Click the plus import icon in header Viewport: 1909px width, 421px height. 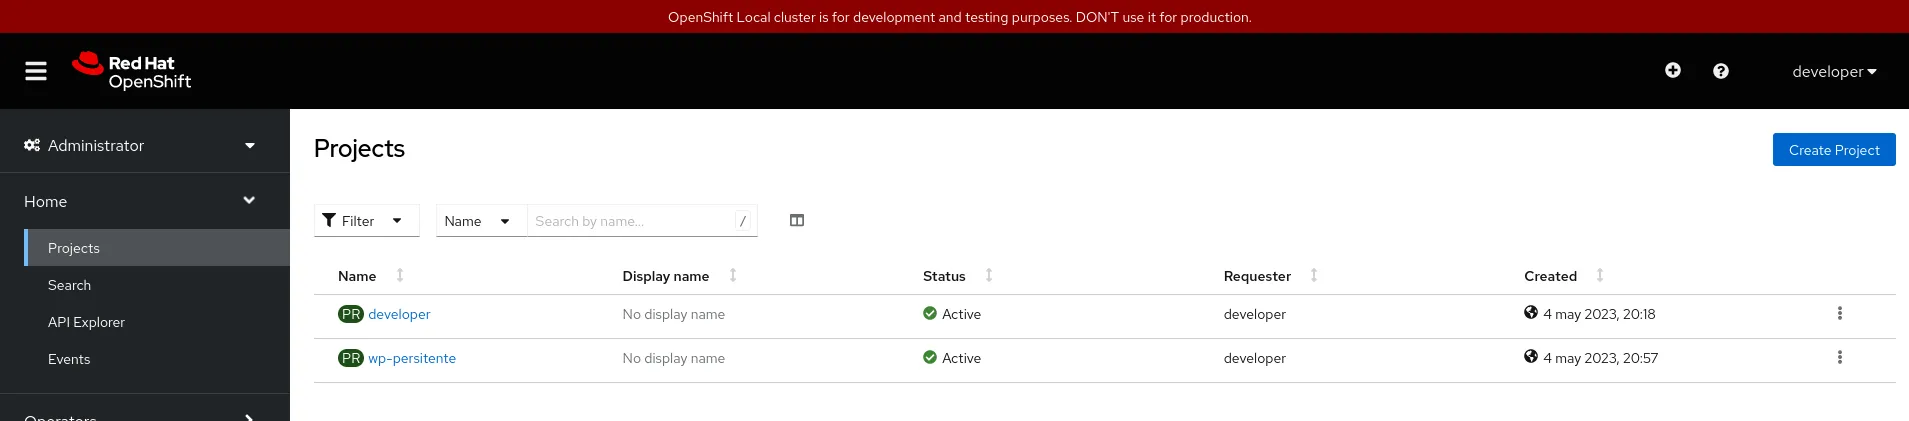pos(1672,70)
